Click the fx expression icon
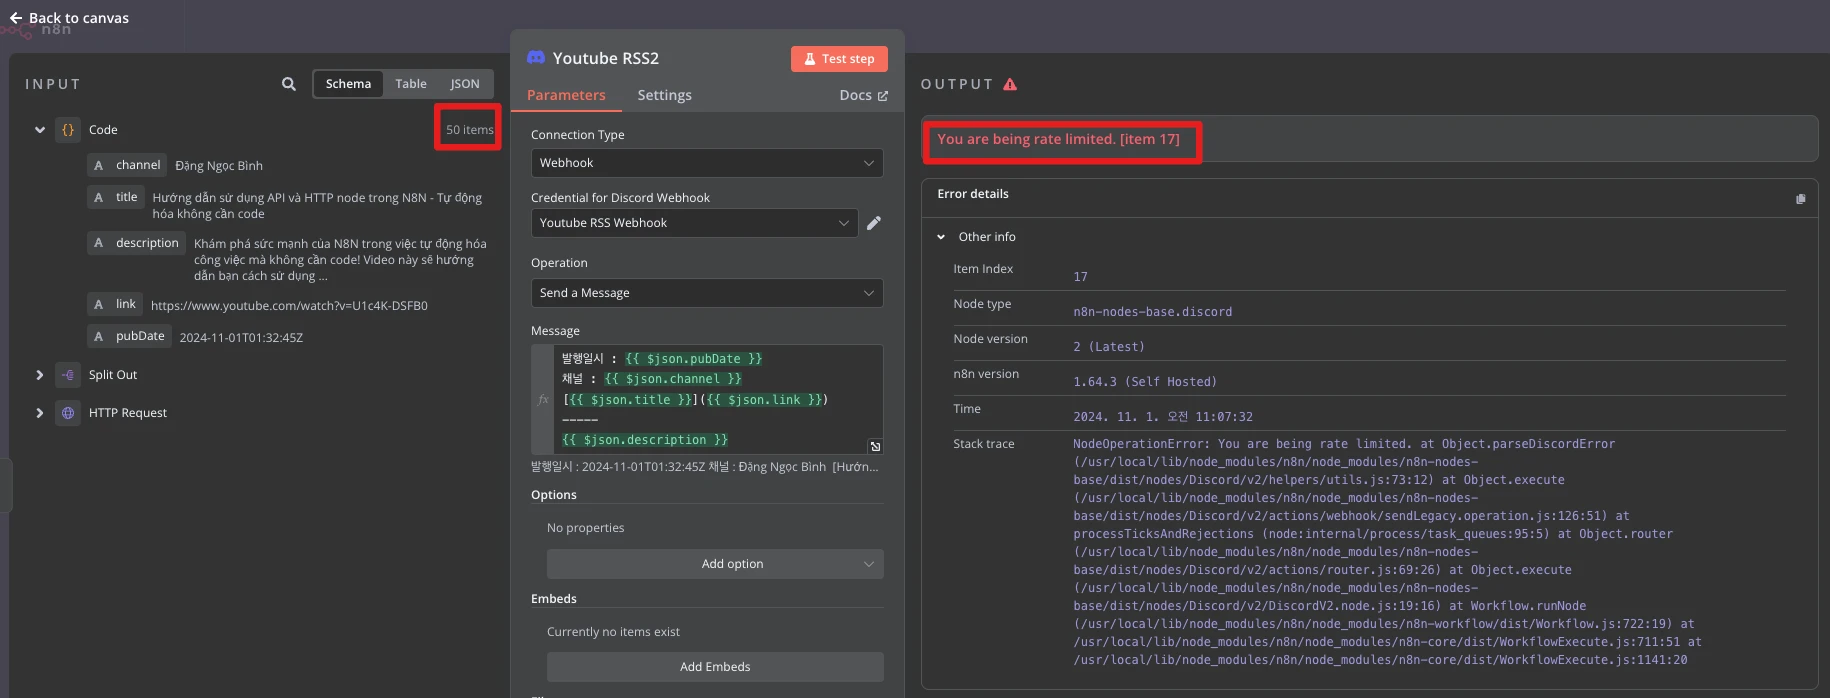 (543, 399)
